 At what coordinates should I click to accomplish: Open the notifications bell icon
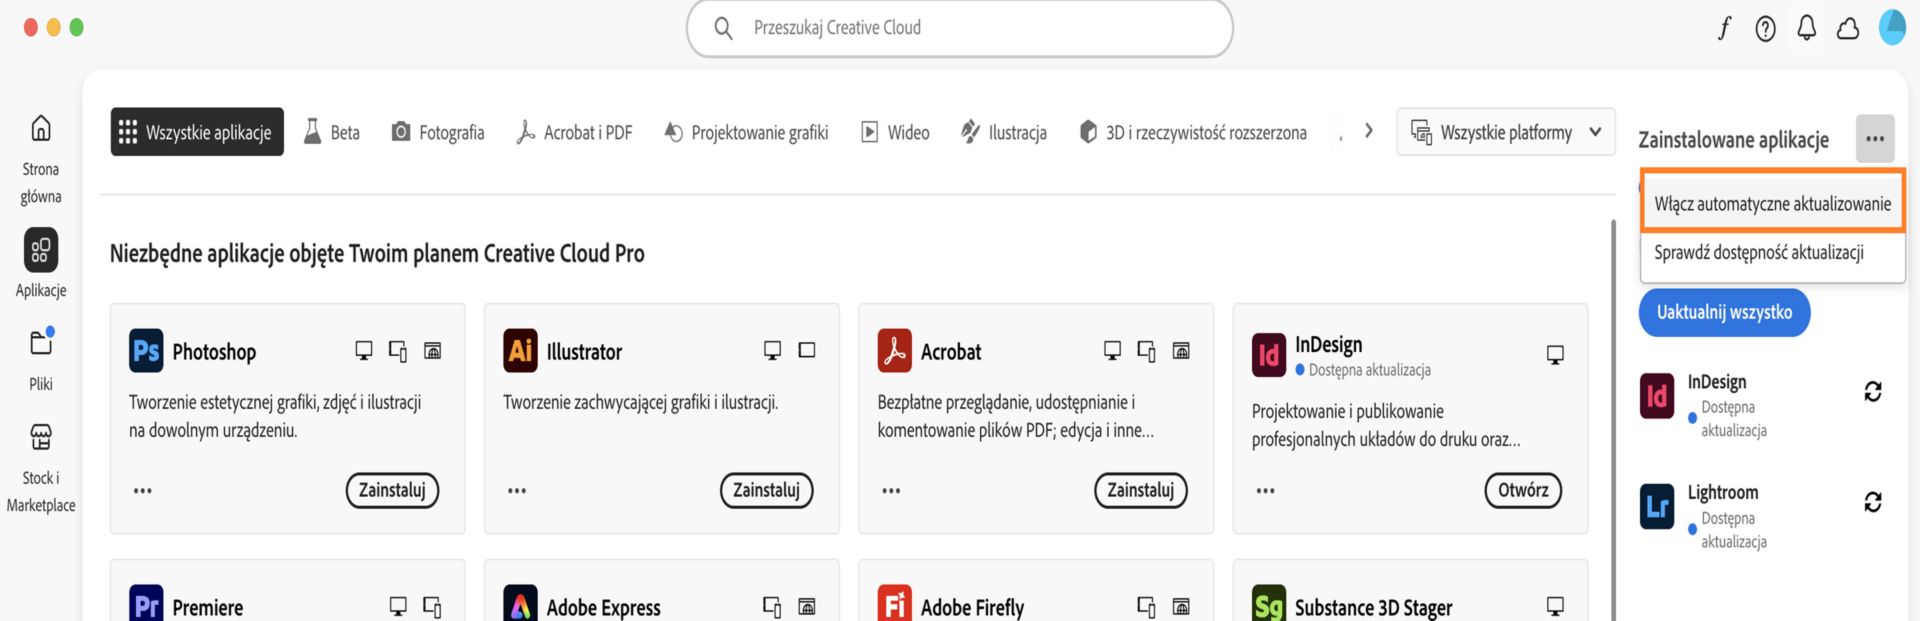1805,28
